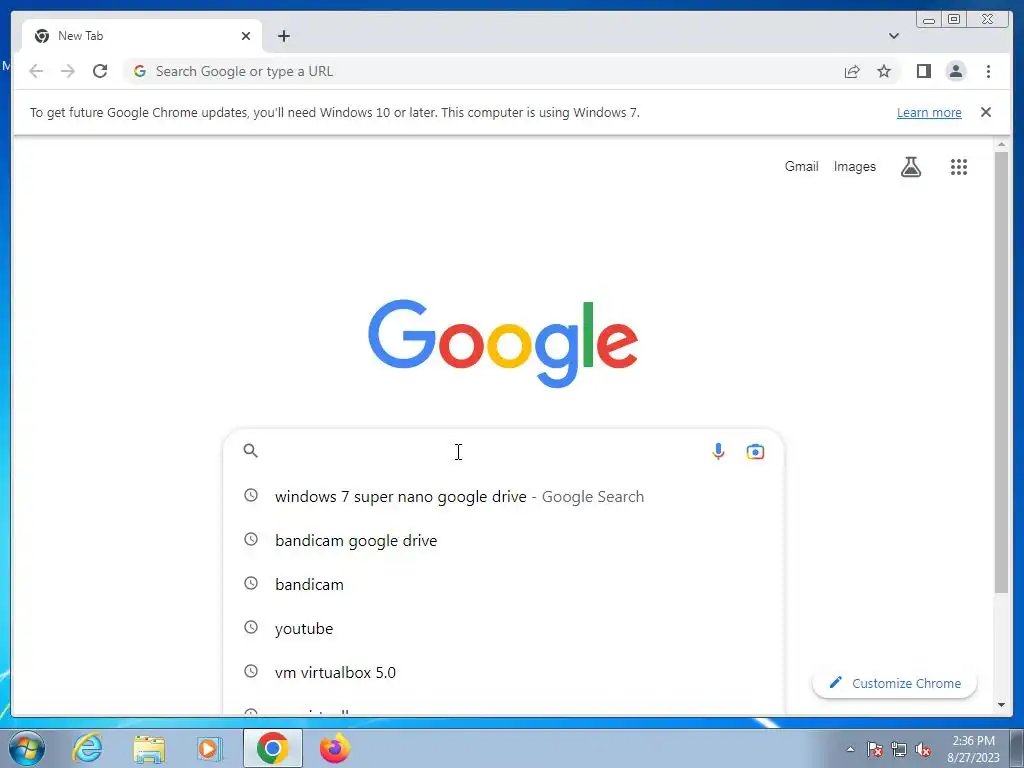Open Google Lens image search camera icon
The image size is (1024, 768).
pyautogui.click(x=755, y=451)
